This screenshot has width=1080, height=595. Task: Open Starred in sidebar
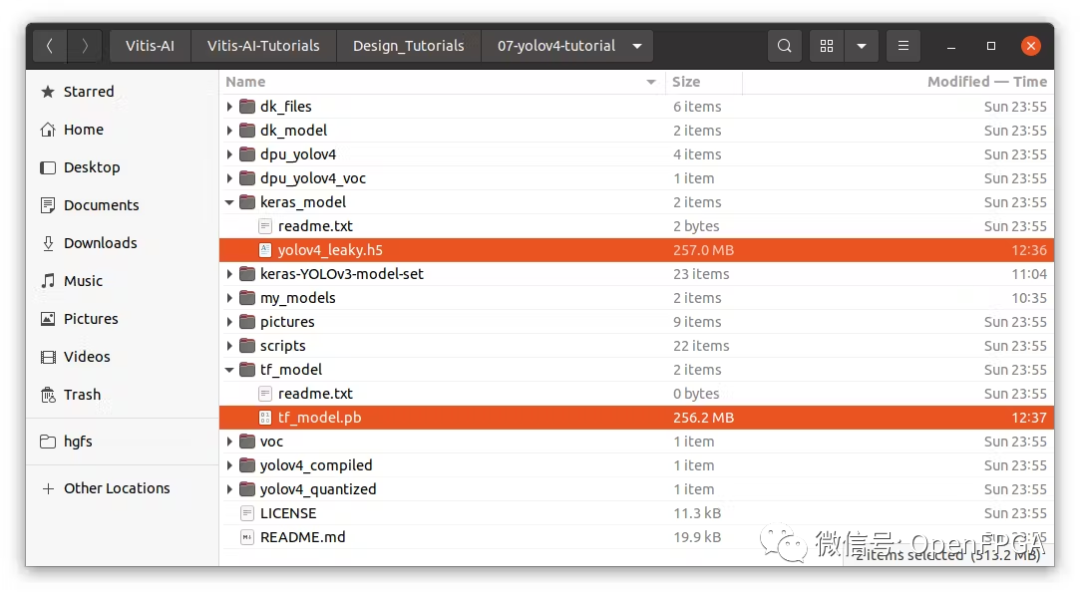click(88, 92)
